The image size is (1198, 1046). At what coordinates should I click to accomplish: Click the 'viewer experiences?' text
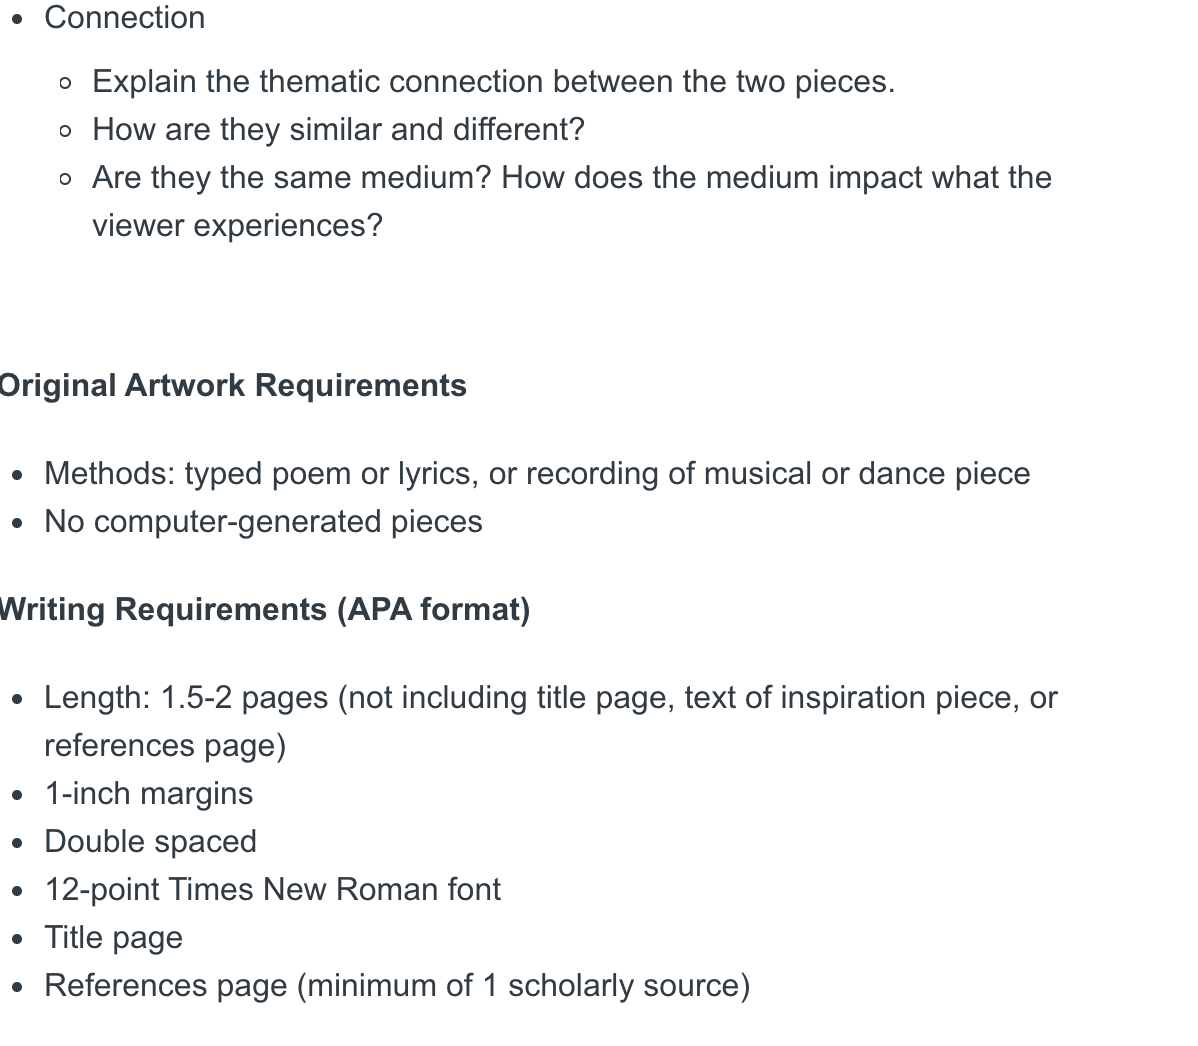(x=238, y=226)
